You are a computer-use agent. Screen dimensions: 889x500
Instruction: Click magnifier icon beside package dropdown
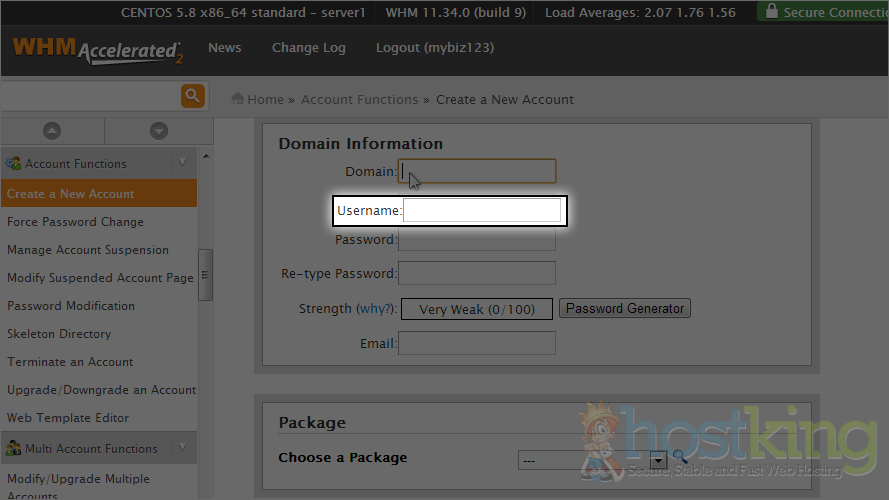point(680,458)
